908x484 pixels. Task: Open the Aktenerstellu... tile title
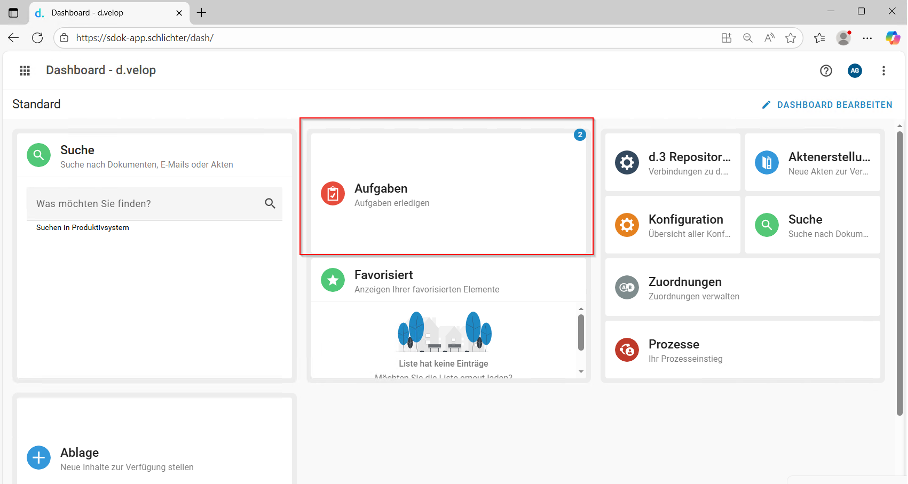point(829,157)
